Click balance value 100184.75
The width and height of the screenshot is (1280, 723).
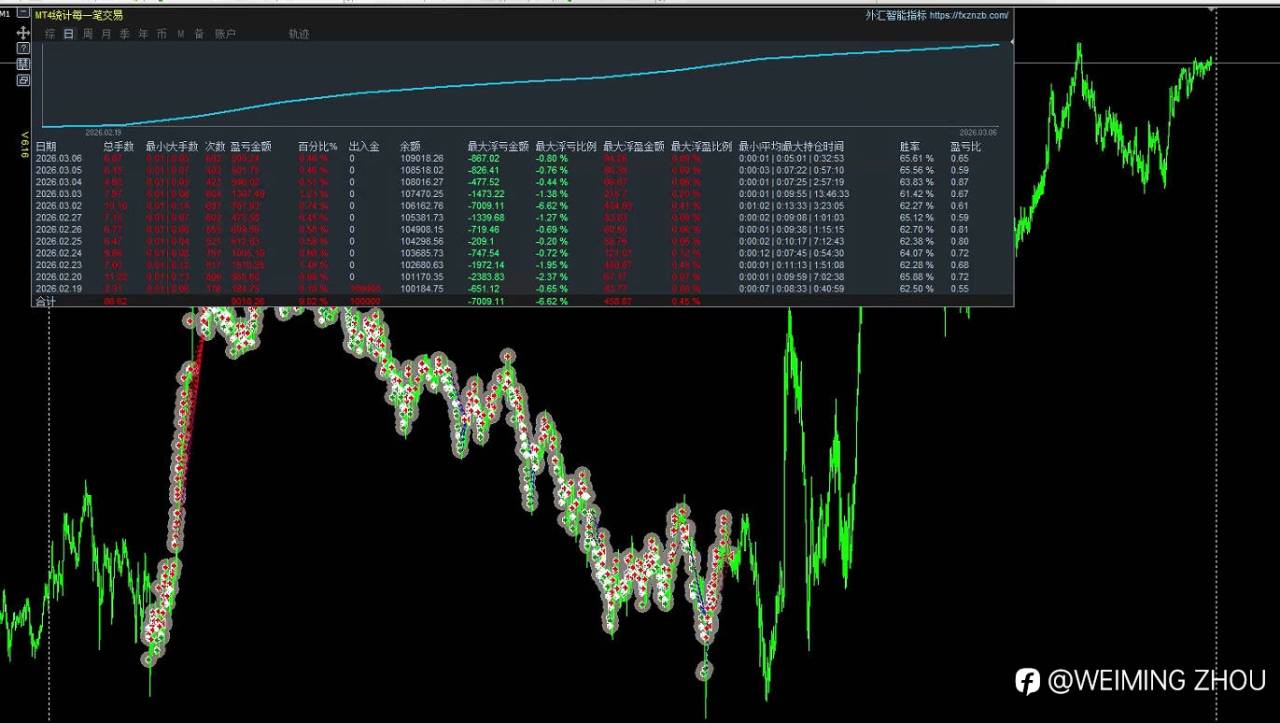point(421,289)
